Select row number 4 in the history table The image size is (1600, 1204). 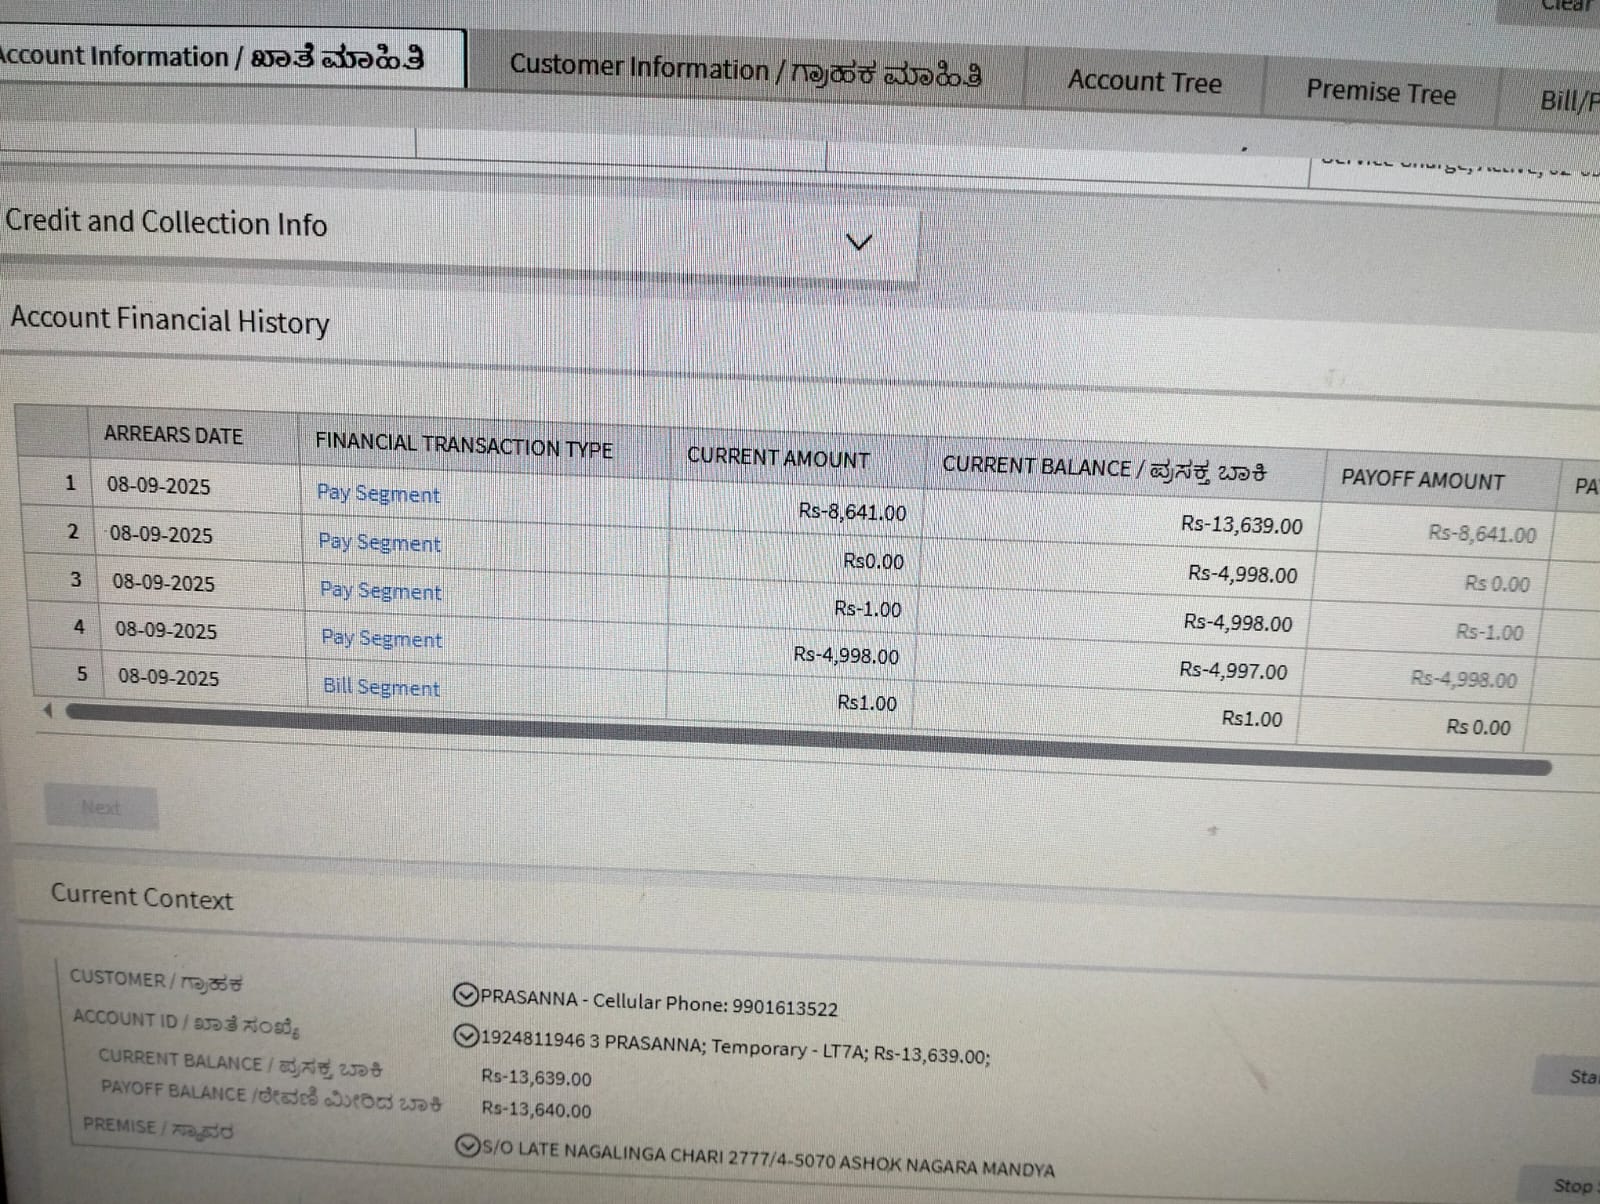(79, 627)
